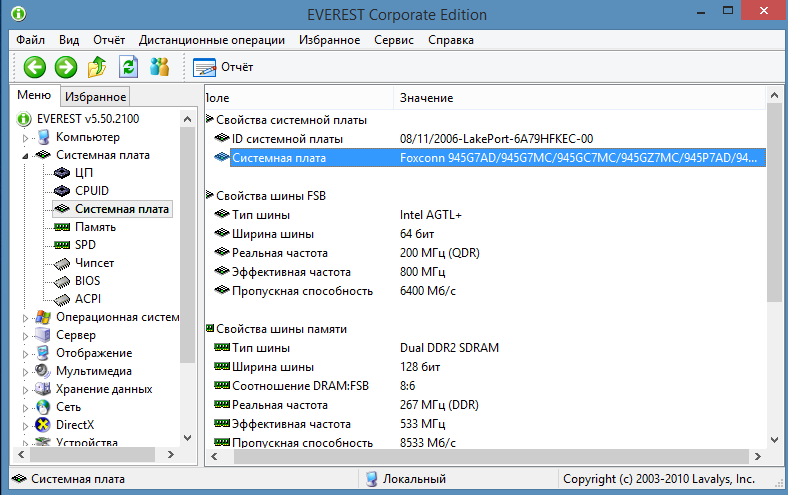Click the Отчёт report icon in toolbar
This screenshot has width=788, height=495.
(205, 67)
